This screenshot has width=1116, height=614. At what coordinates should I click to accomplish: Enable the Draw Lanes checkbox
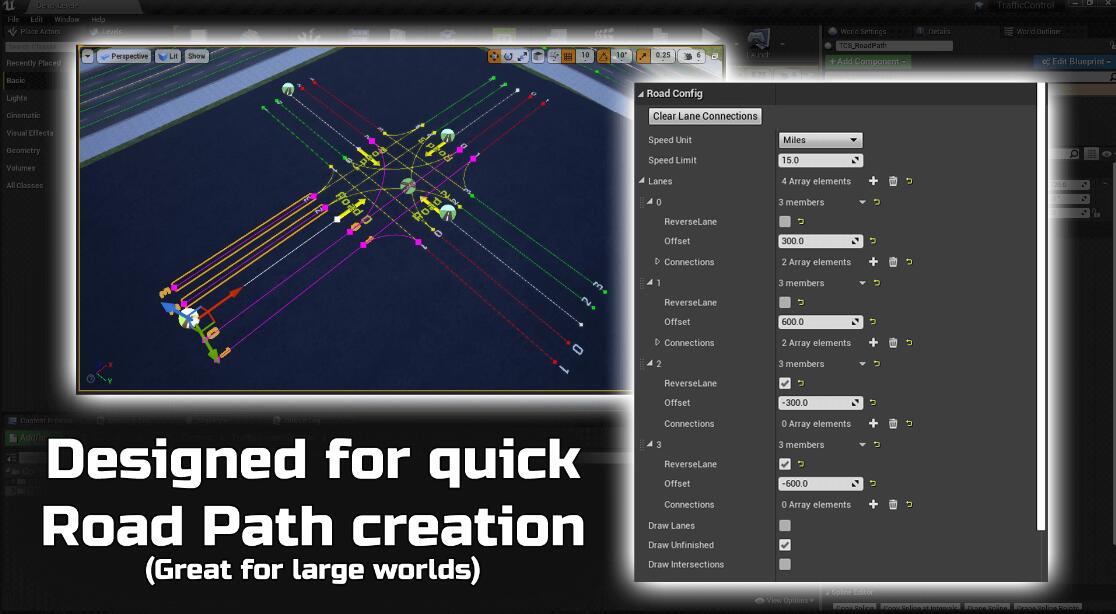click(x=785, y=526)
